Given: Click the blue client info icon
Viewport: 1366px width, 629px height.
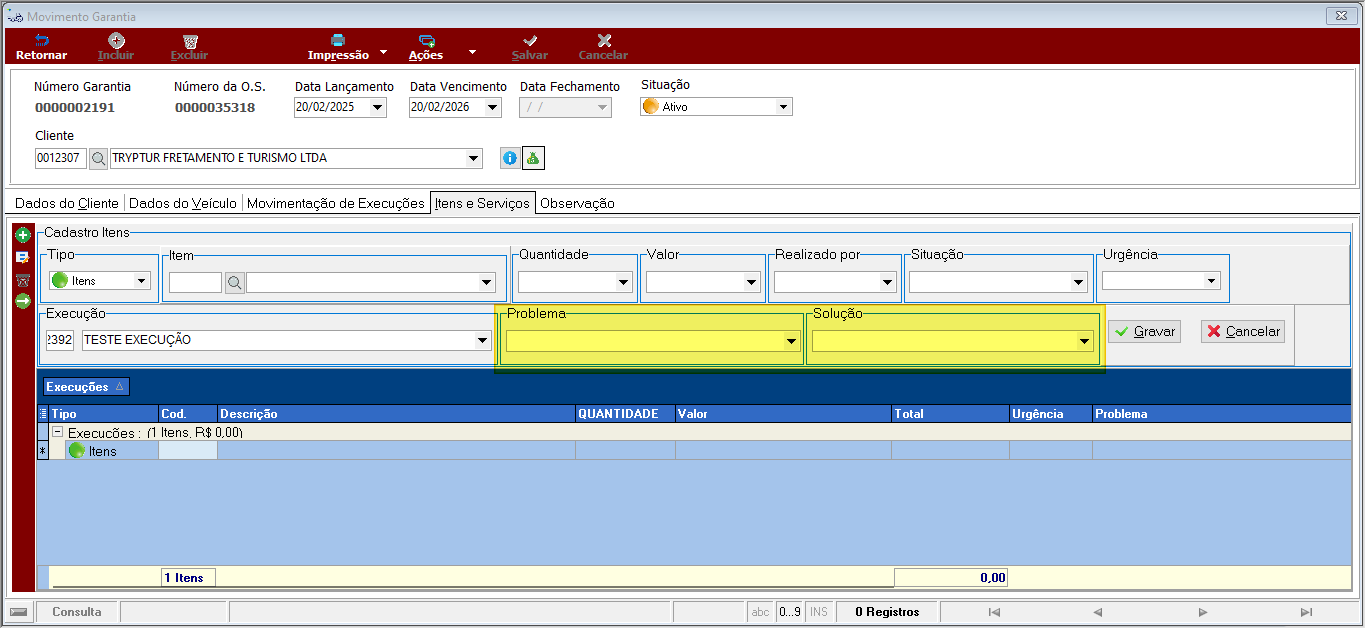Looking at the screenshot, I should [x=510, y=158].
